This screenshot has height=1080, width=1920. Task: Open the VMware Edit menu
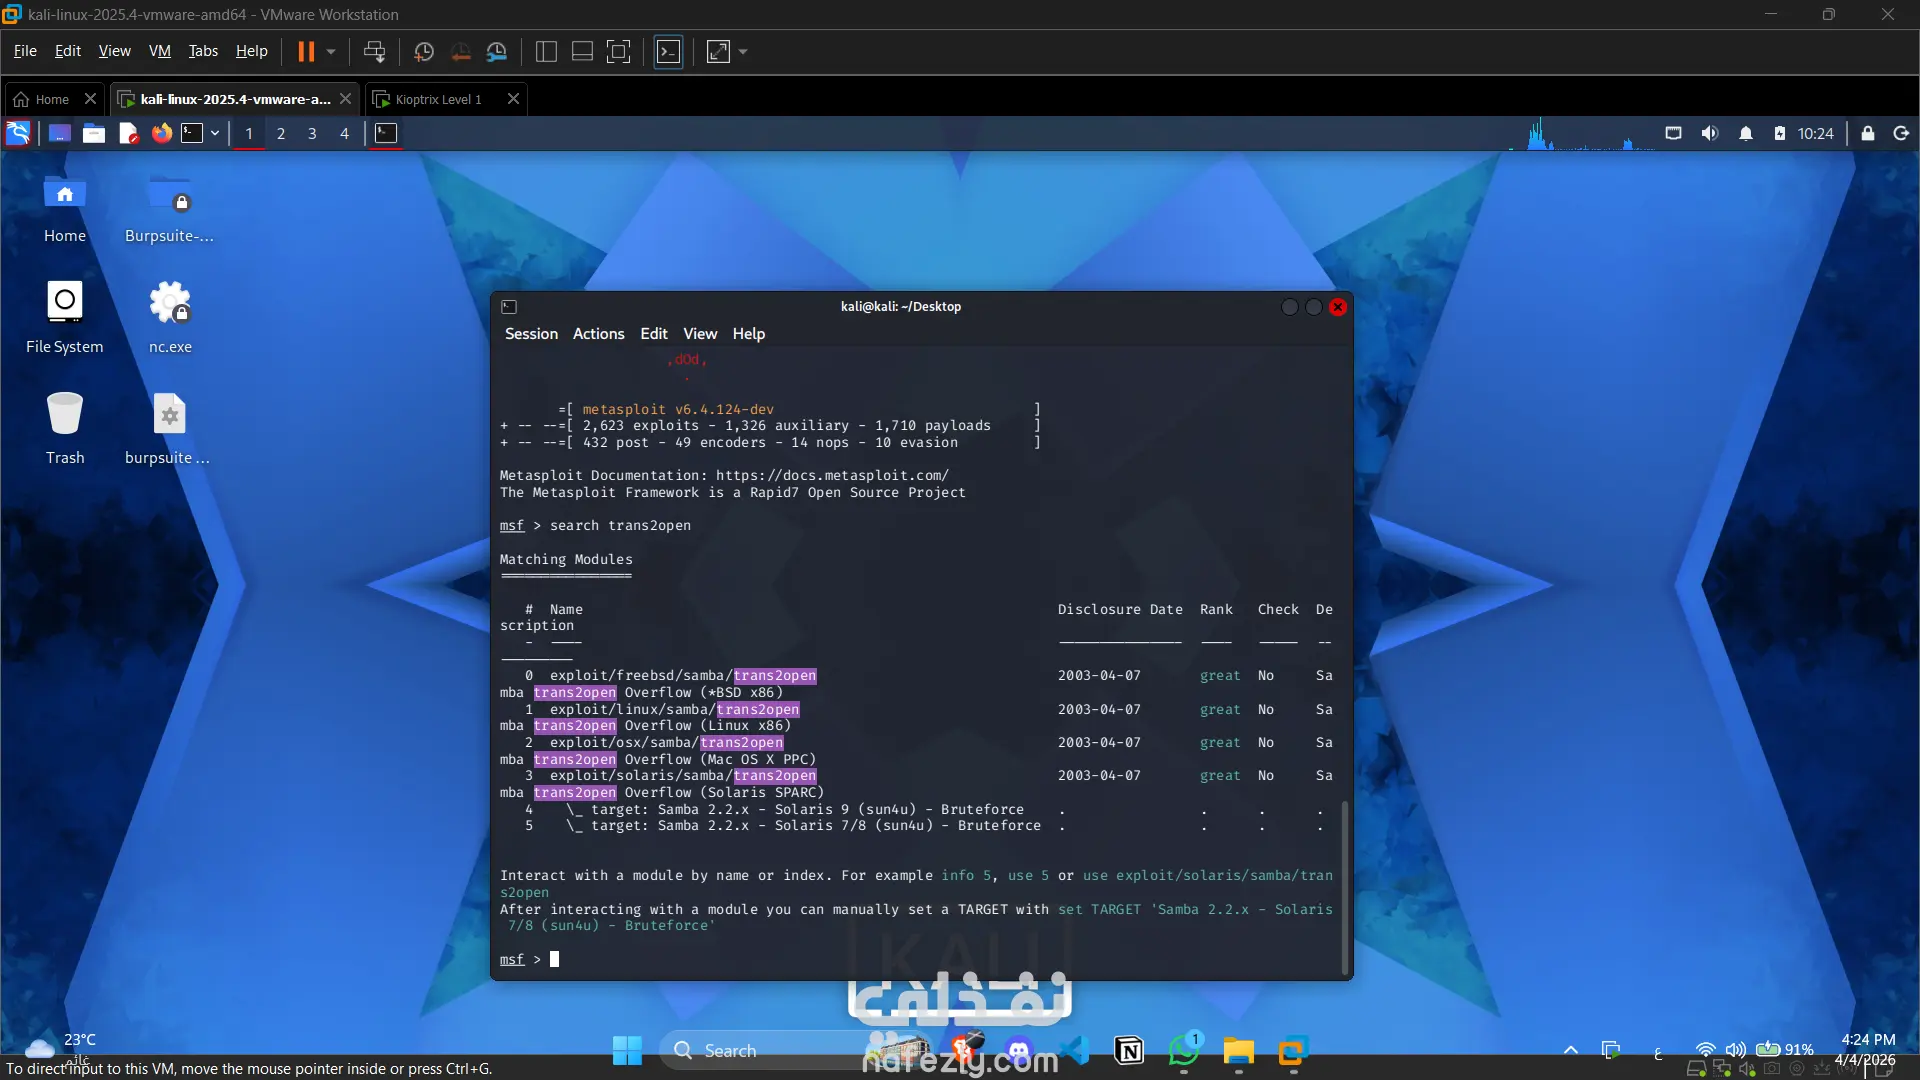pyautogui.click(x=68, y=51)
